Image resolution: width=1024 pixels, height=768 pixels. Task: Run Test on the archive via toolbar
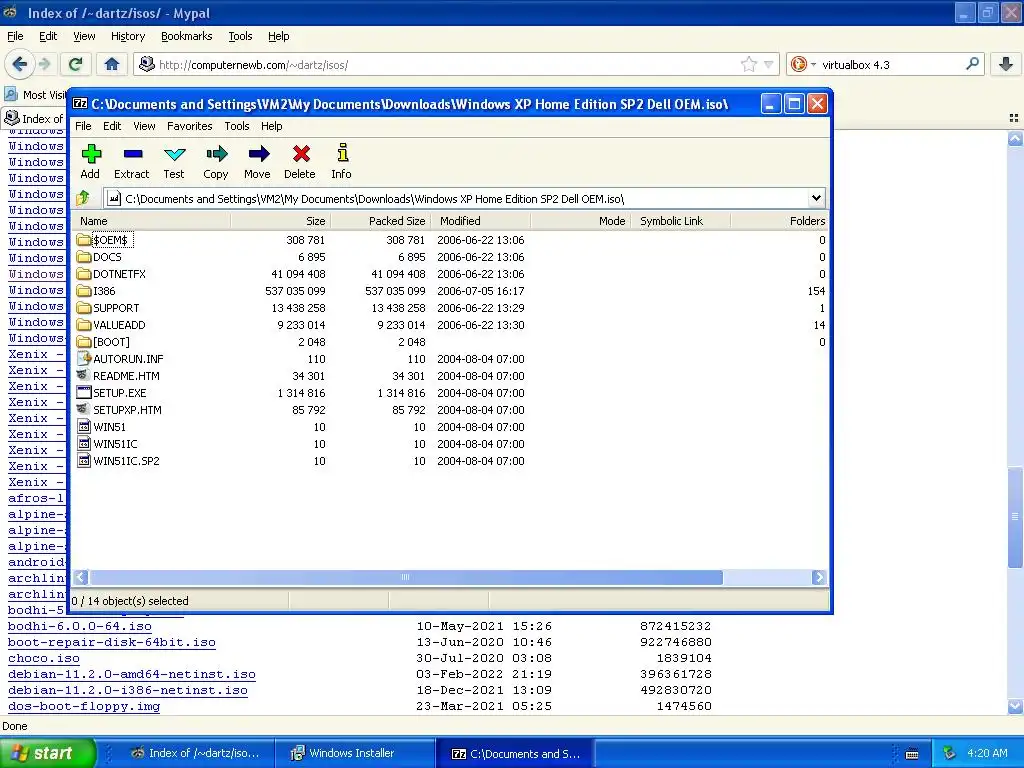tap(174, 161)
